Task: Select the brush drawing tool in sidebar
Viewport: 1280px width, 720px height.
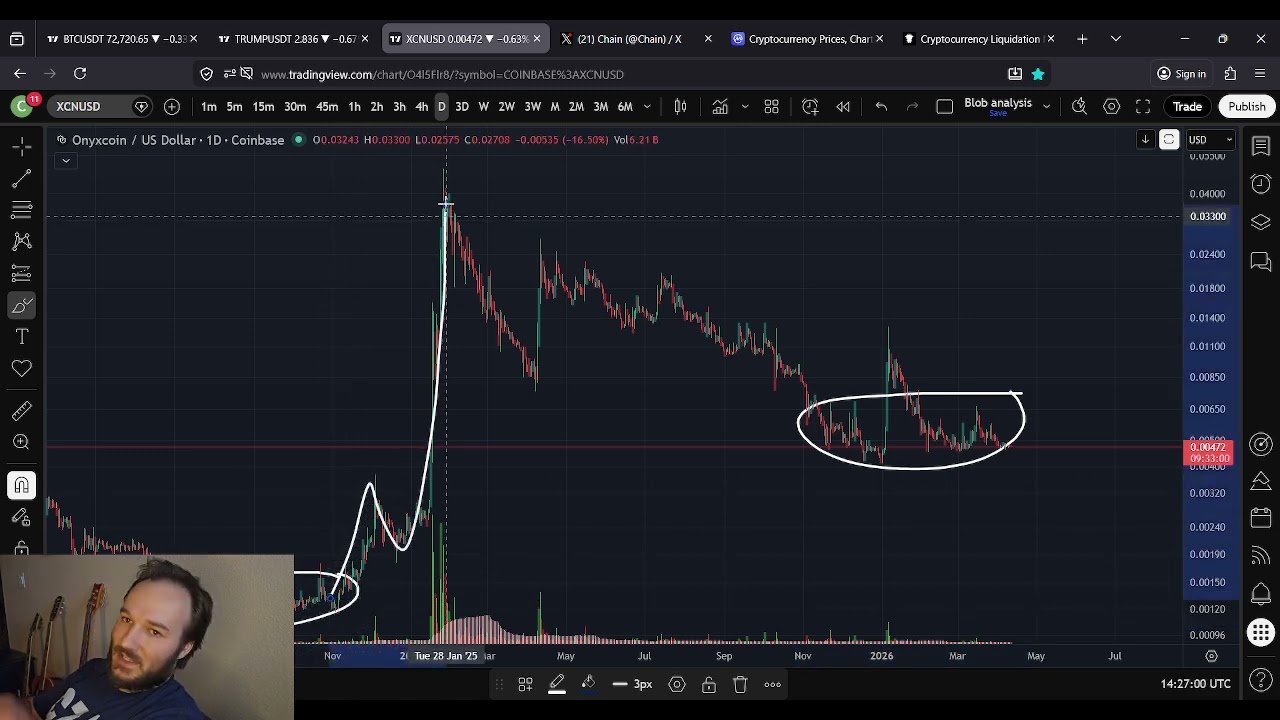Action: (21, 305)
